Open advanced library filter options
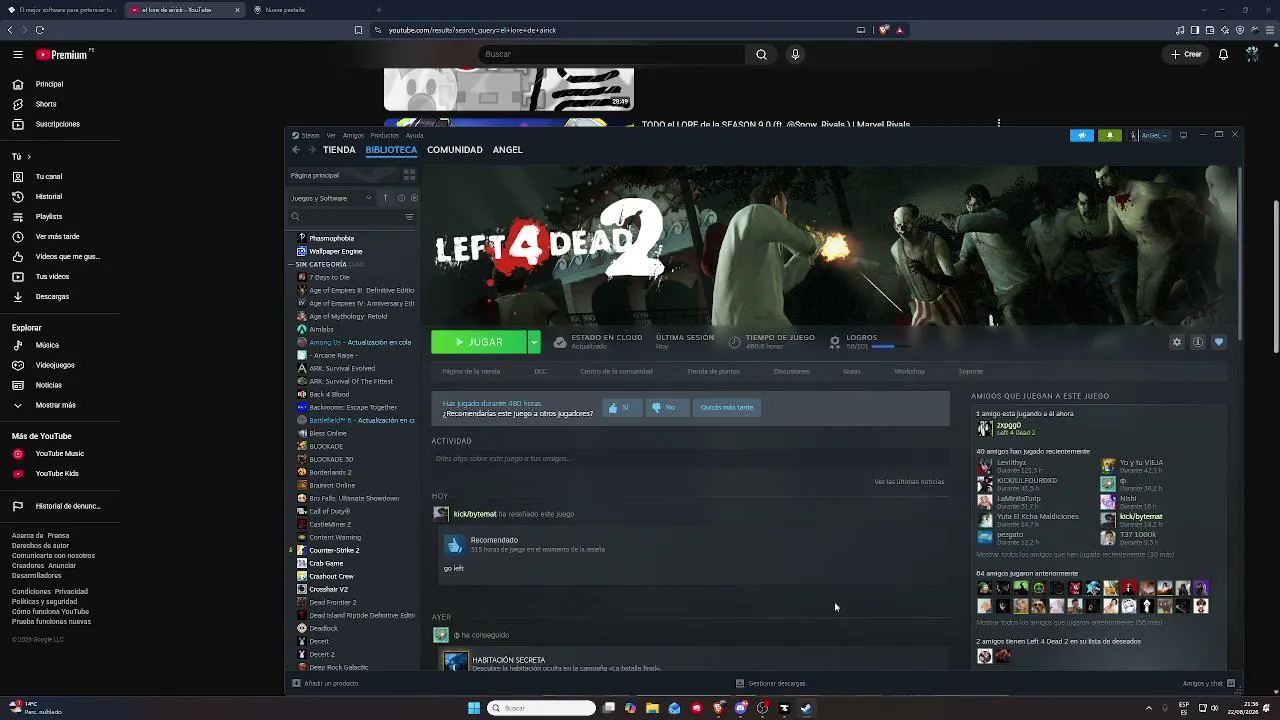Image resolution: width=1280 pixels, height=720 pixels. pos(409,217)
